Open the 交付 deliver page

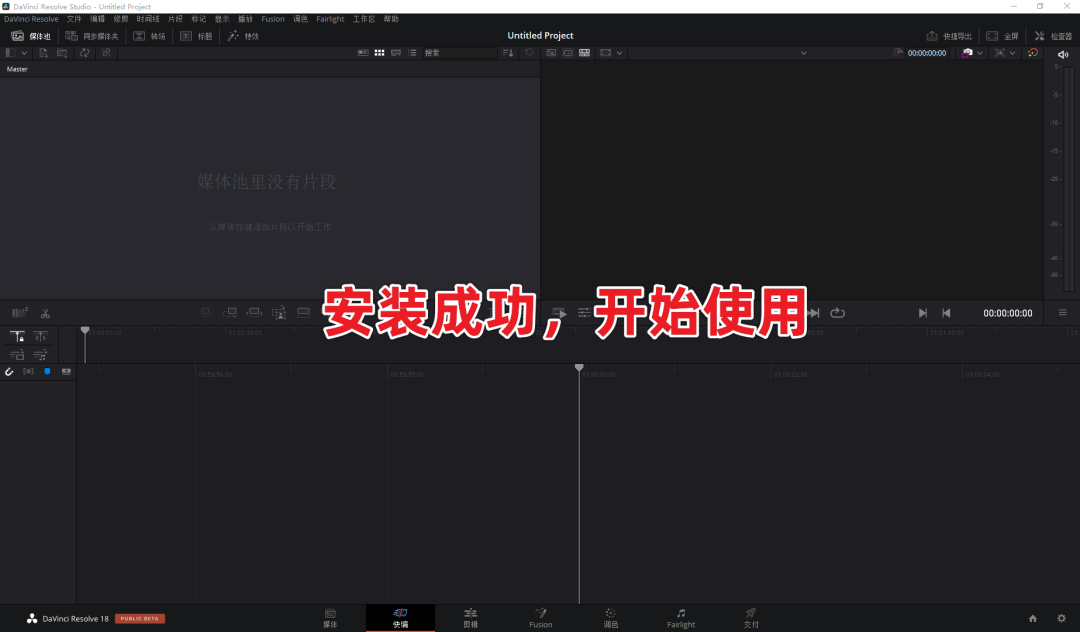click(751, 618)
